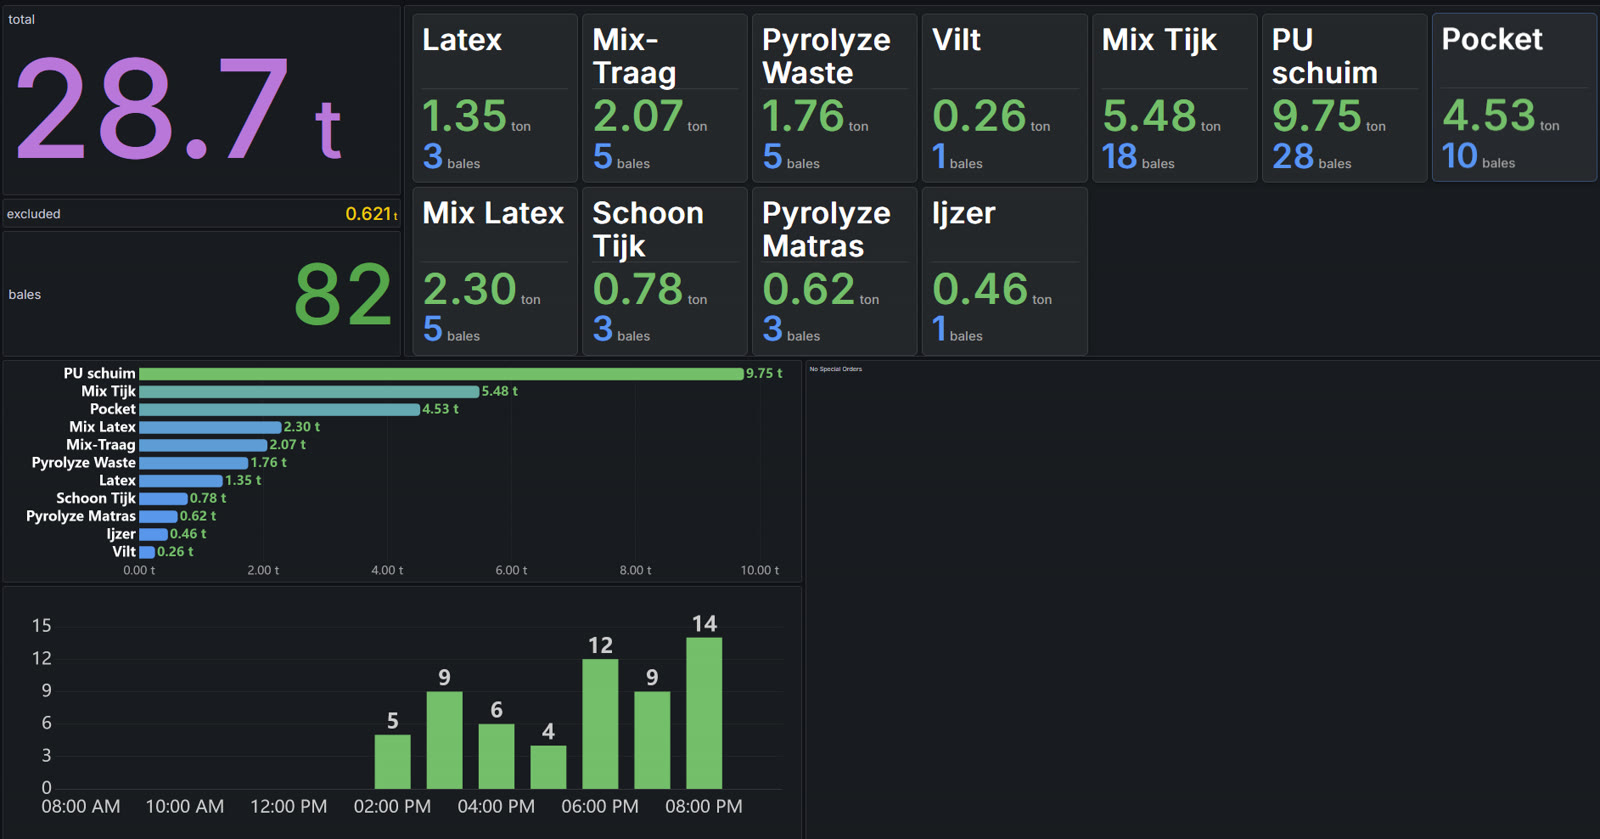Click the Mix Tijk card title
This screenshot has height=839, width=1600.
coord(1159,40)
